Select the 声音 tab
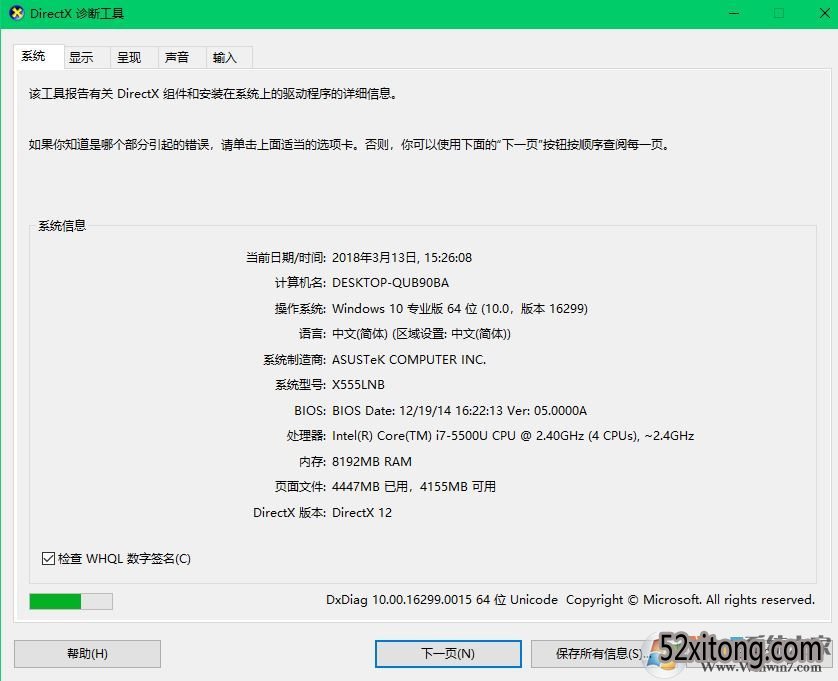This screenshot has height=681, width=838. [x=182, y=57]
